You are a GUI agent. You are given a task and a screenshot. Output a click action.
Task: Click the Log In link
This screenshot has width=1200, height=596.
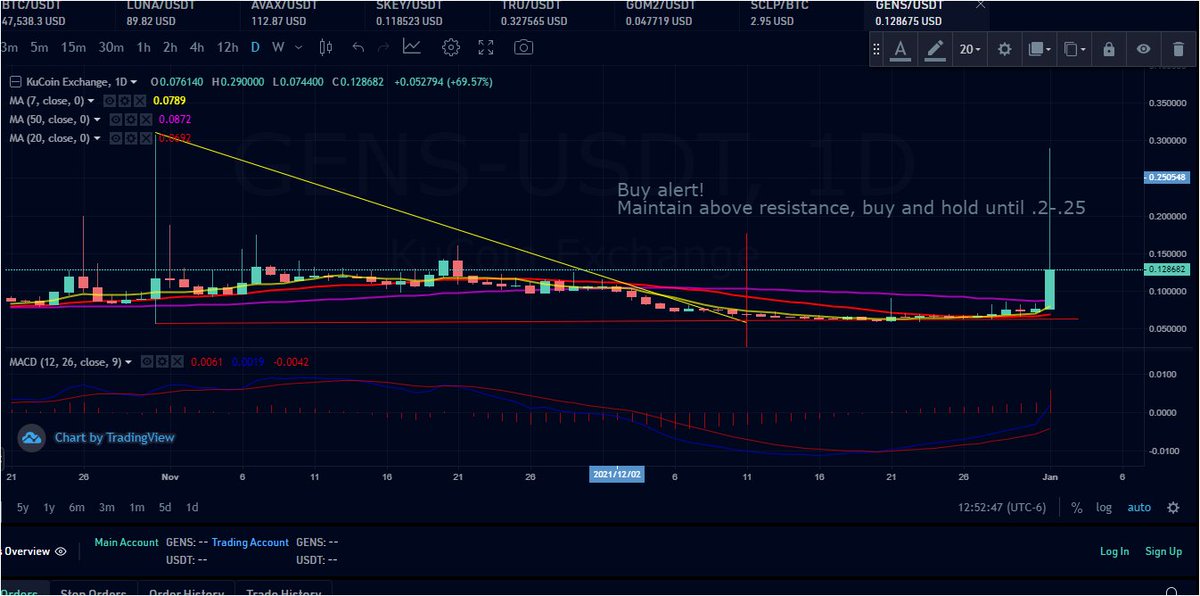1114,551
